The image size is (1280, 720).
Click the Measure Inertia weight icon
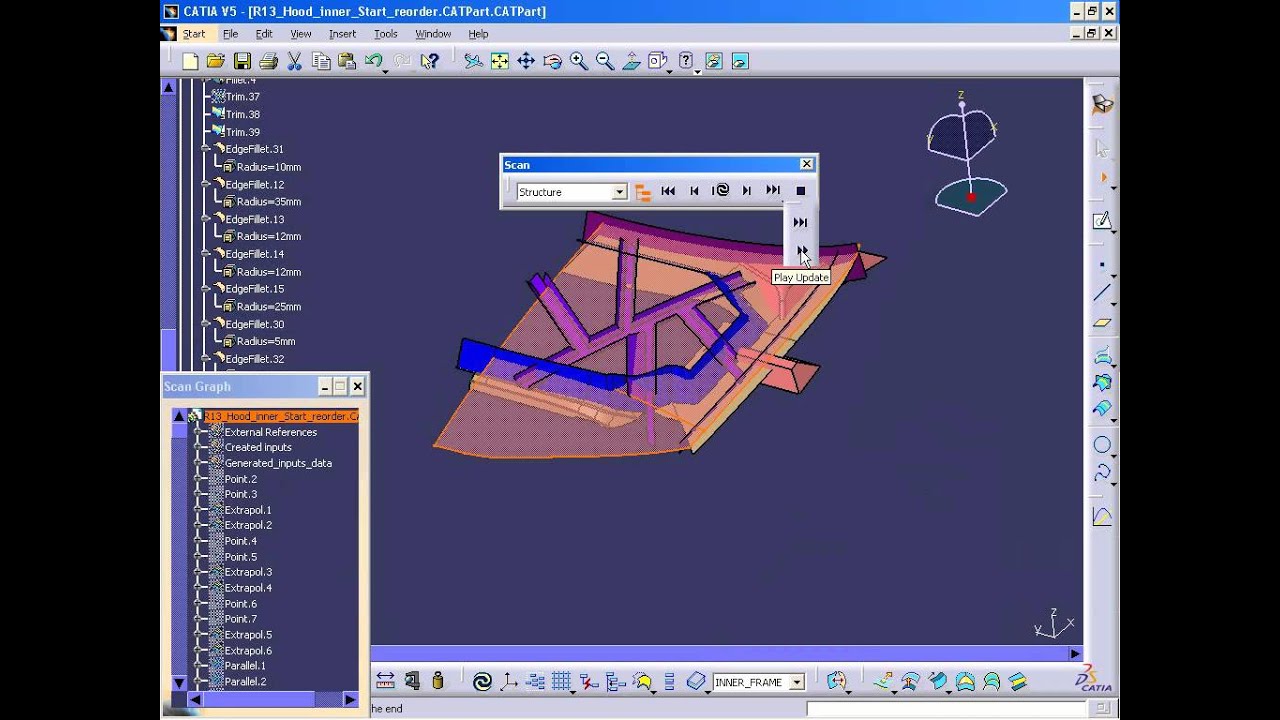437,681
